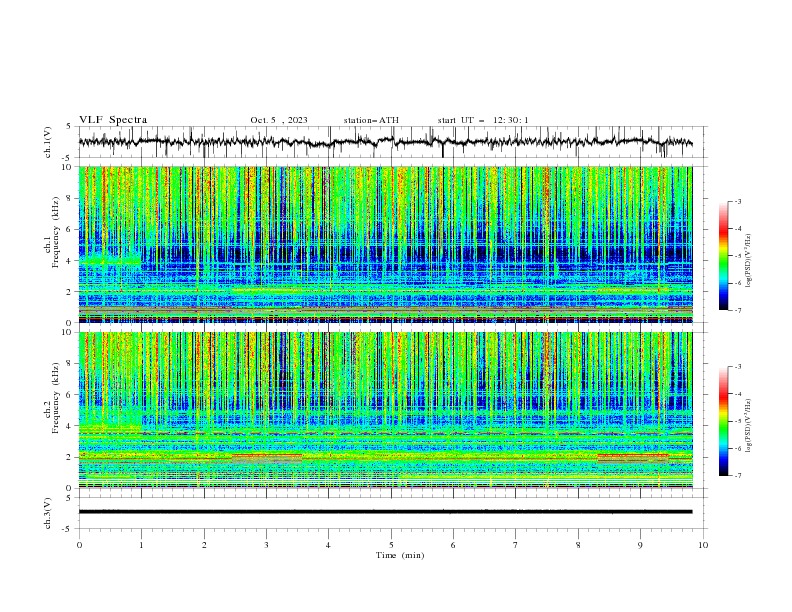Click the "-3" label on ch.1 color bar
Image resolution: width=792 pixels, height=612 pixels.
738,201
